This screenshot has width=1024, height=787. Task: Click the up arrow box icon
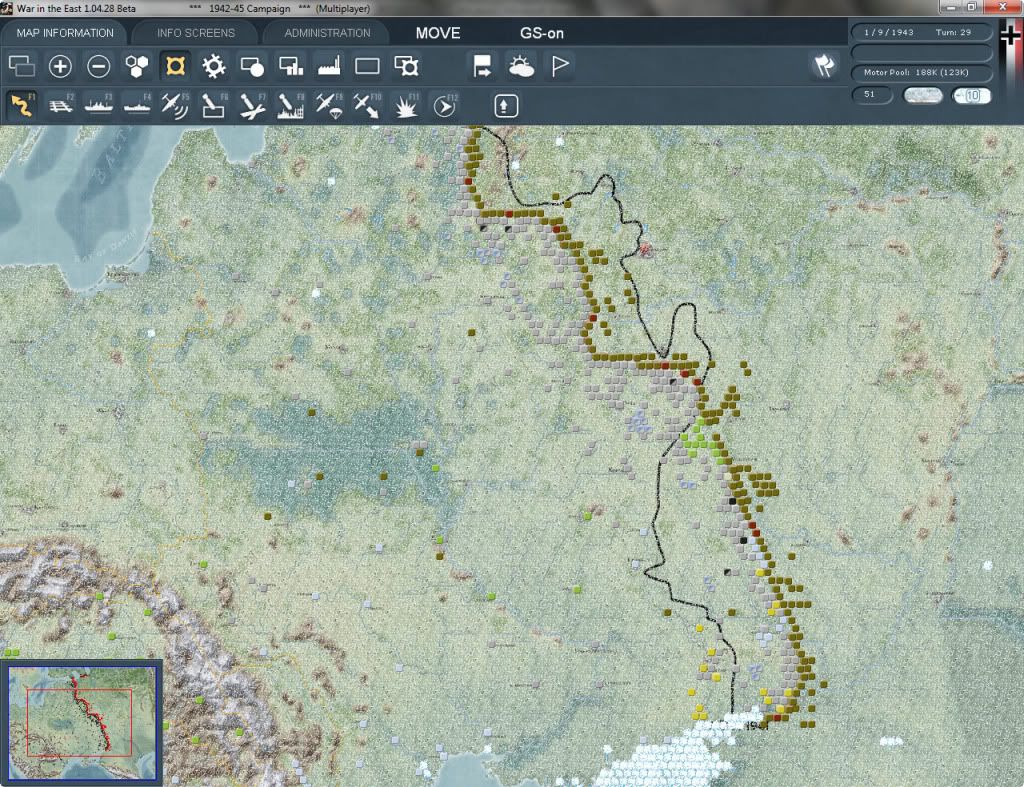506,106
